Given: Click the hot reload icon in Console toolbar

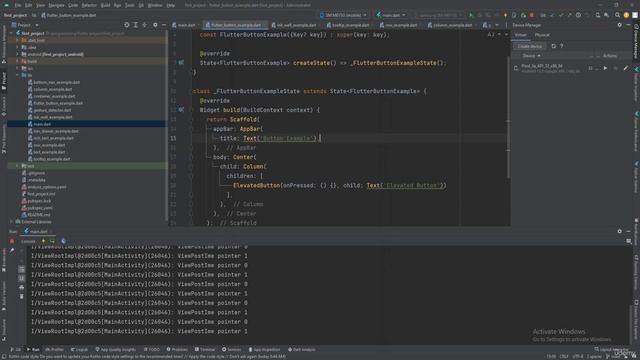Looking at the screenshot, I should [x=44, y=241].
